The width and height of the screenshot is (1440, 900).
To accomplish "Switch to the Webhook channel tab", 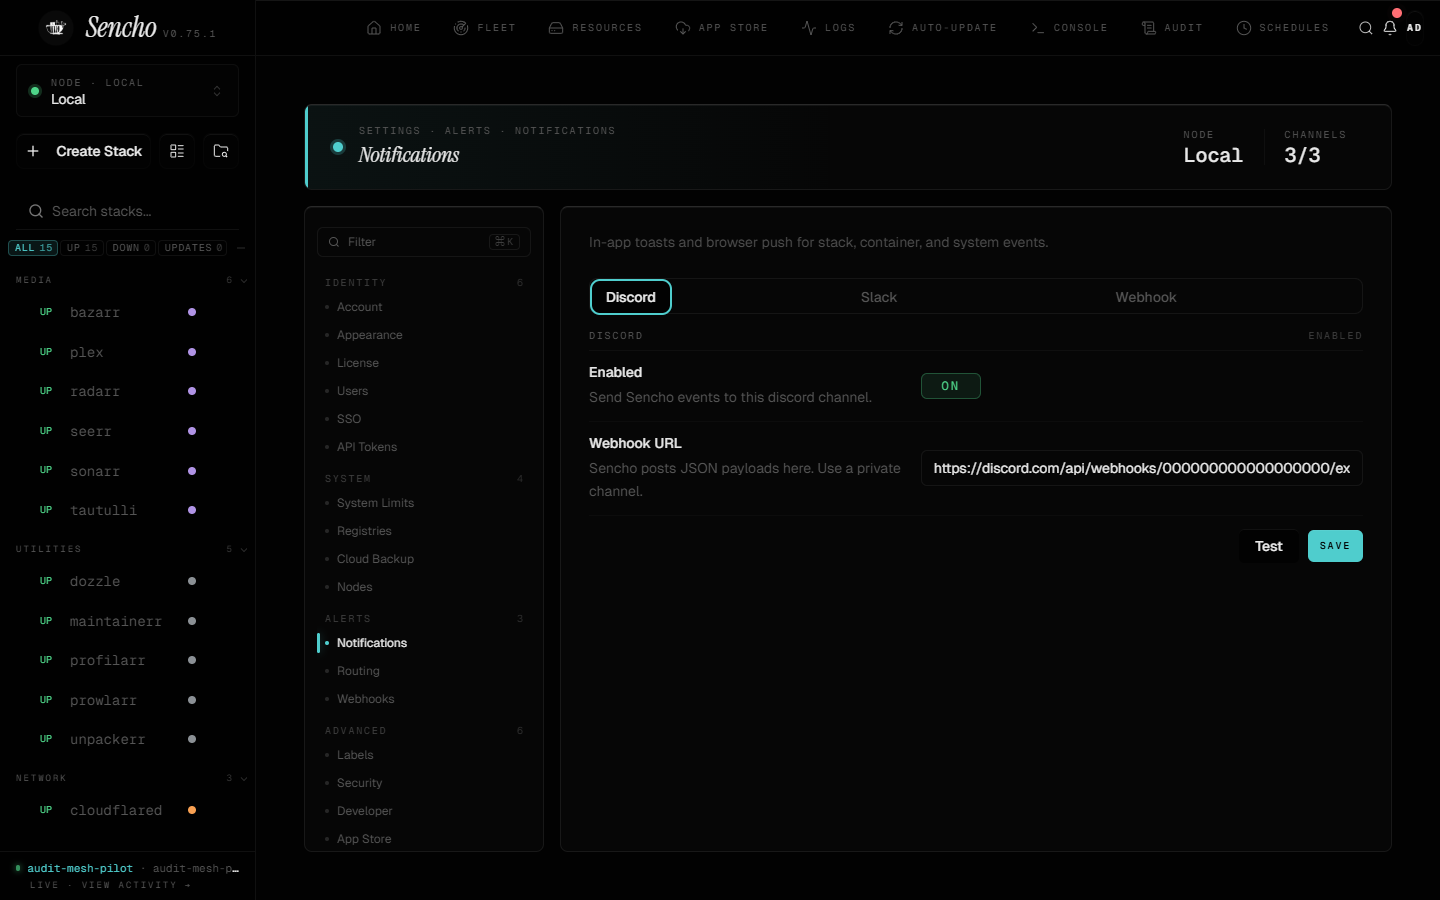I will (1146, 297).
